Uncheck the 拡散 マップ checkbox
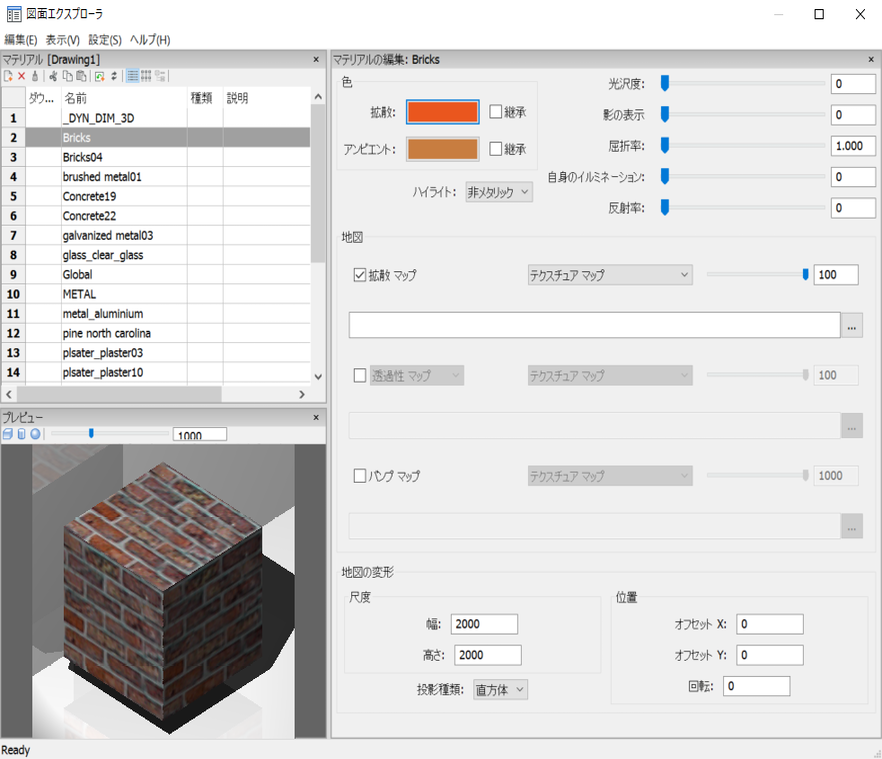Screen dimensions: 882x759 tap(360, 275)
